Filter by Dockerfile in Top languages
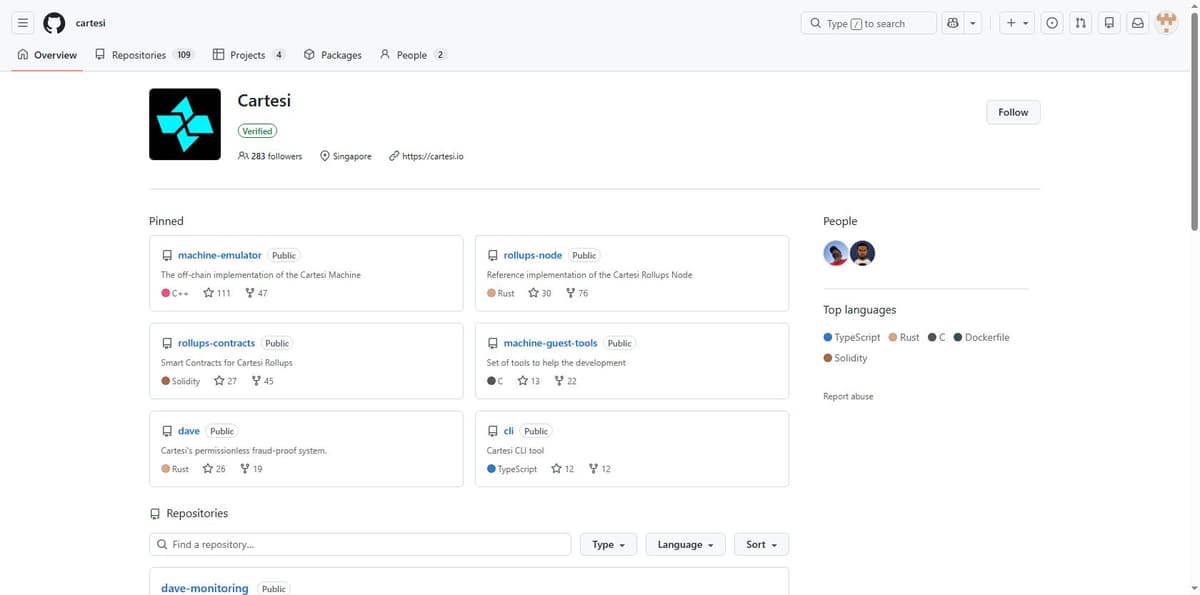The width and height of the screenshot is (1200, 595). pyautogui.click(x=982, y=337)
